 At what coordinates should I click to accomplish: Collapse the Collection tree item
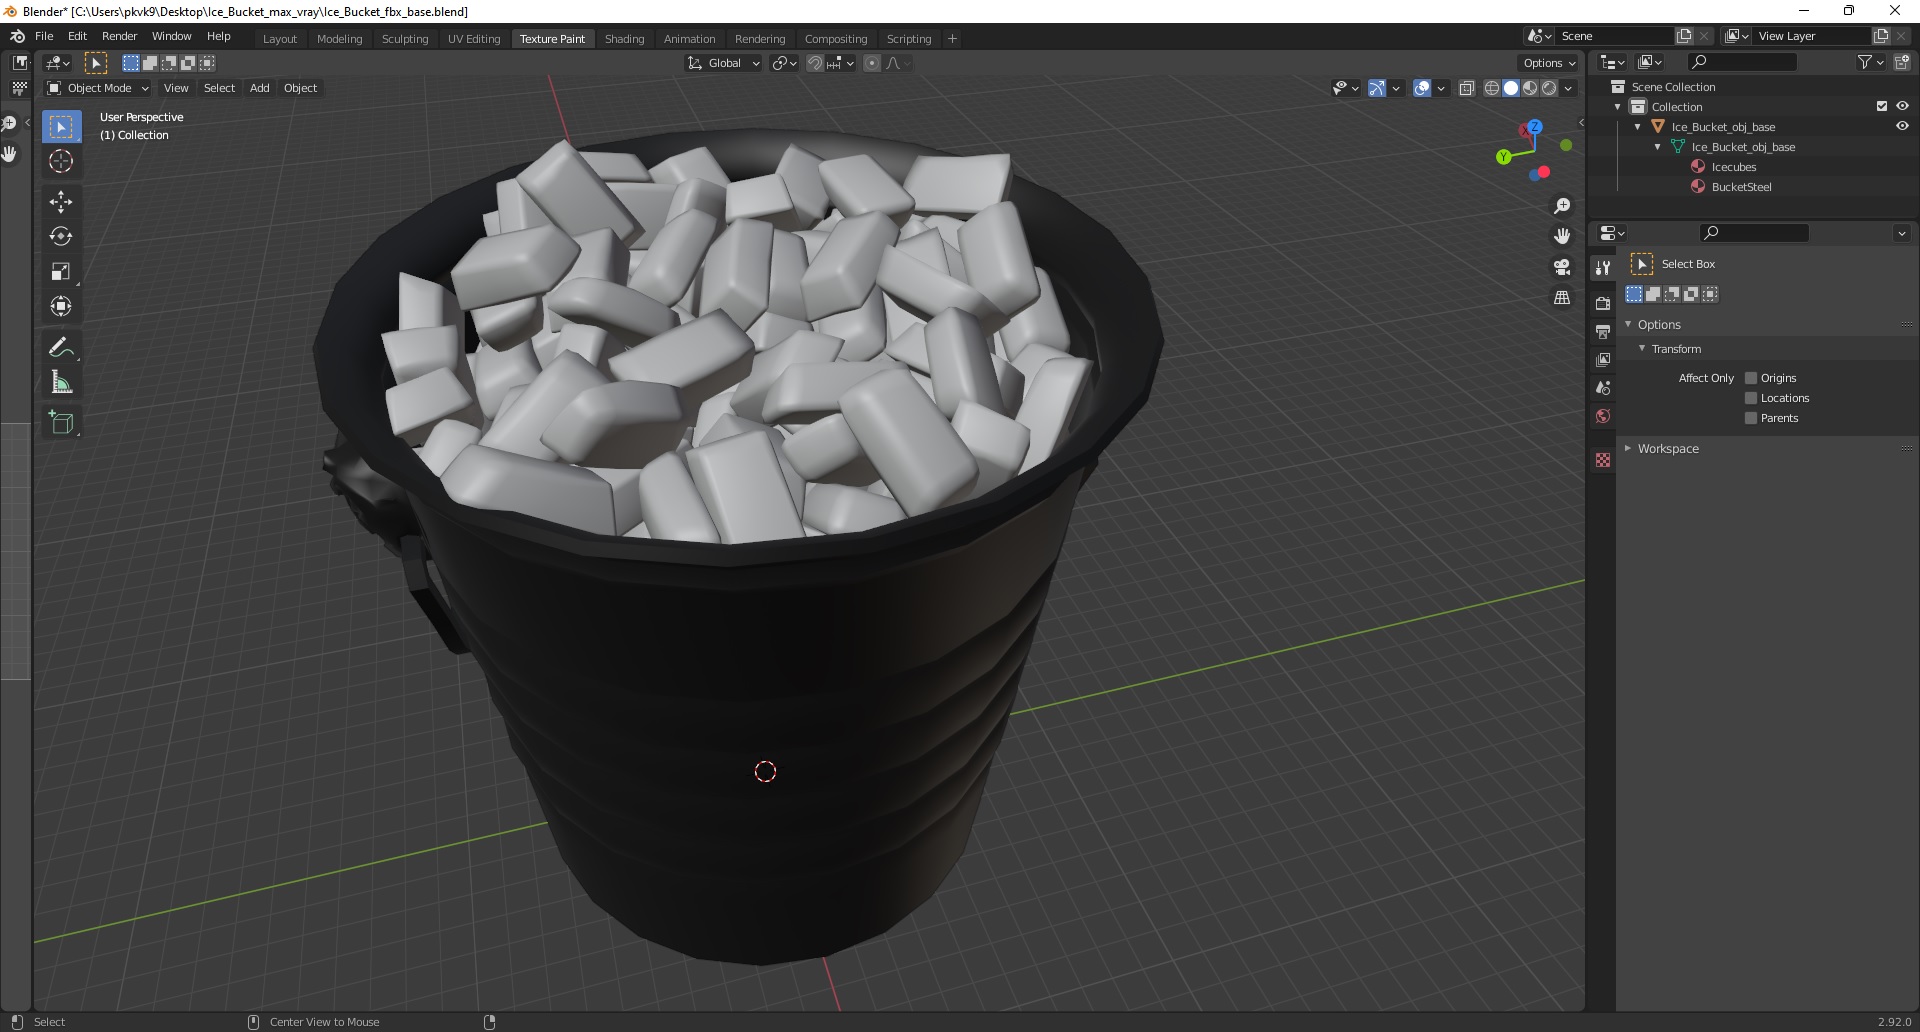pos(1618,107)
